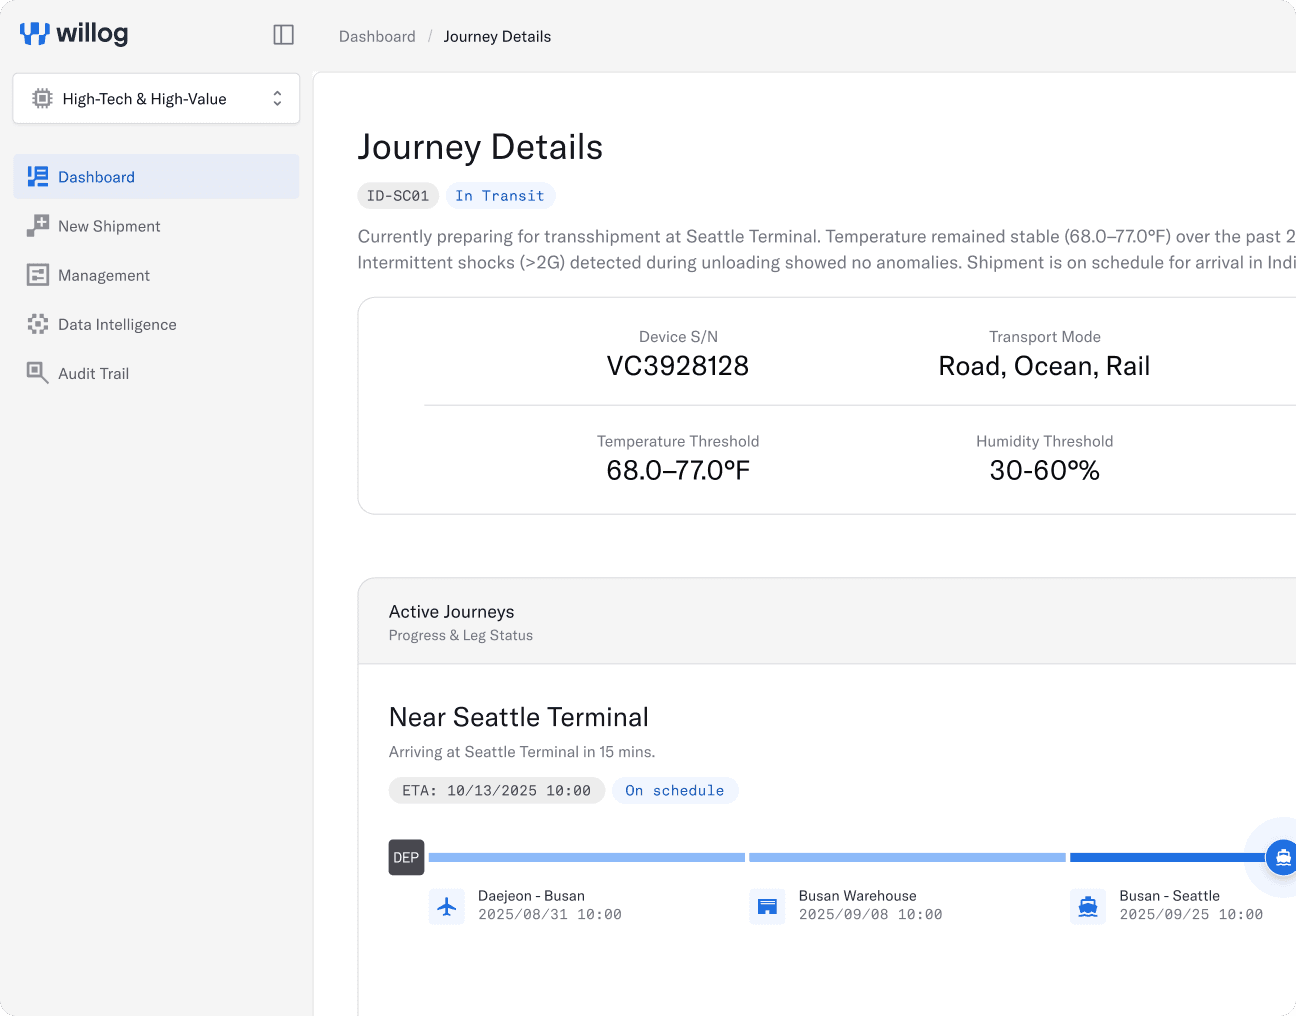
Task: Click the Audit Trail magnifier icon
Action: [38, 373]
